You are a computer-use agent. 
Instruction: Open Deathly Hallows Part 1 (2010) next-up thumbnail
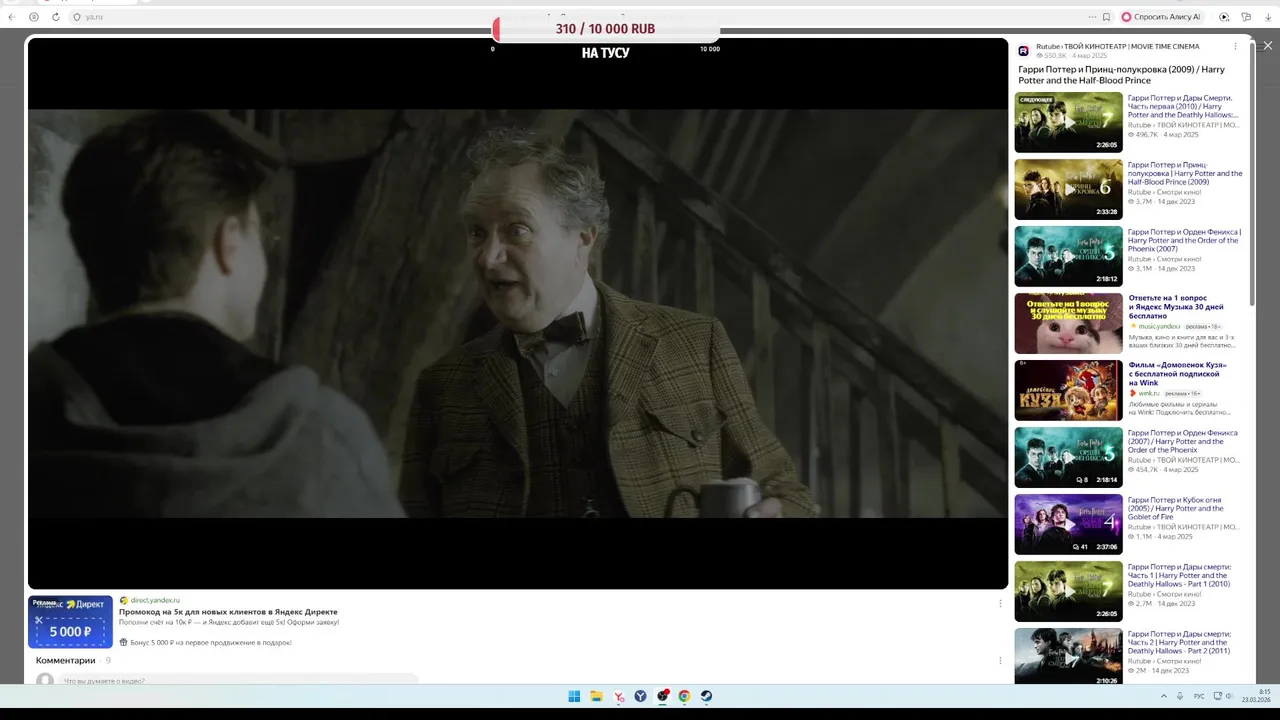[x=1068, y=122]
